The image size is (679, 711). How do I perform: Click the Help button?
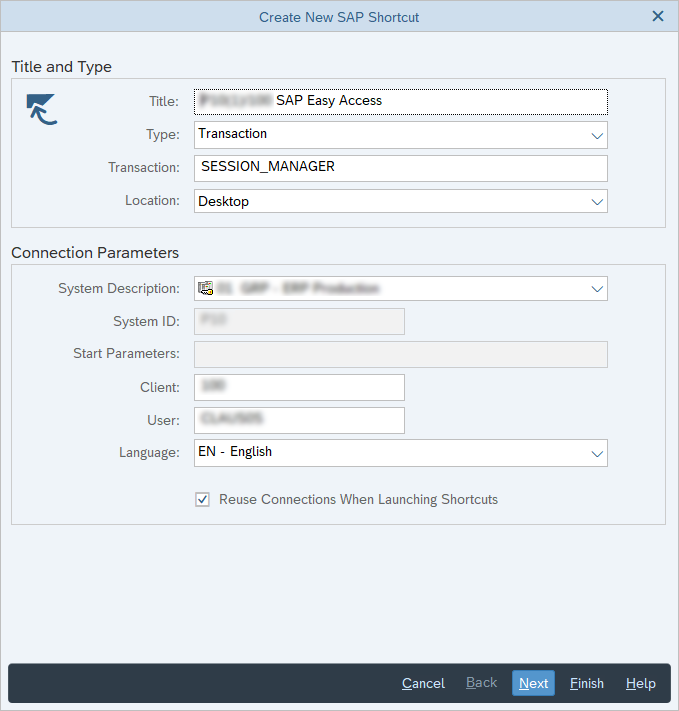pos(640,683)
